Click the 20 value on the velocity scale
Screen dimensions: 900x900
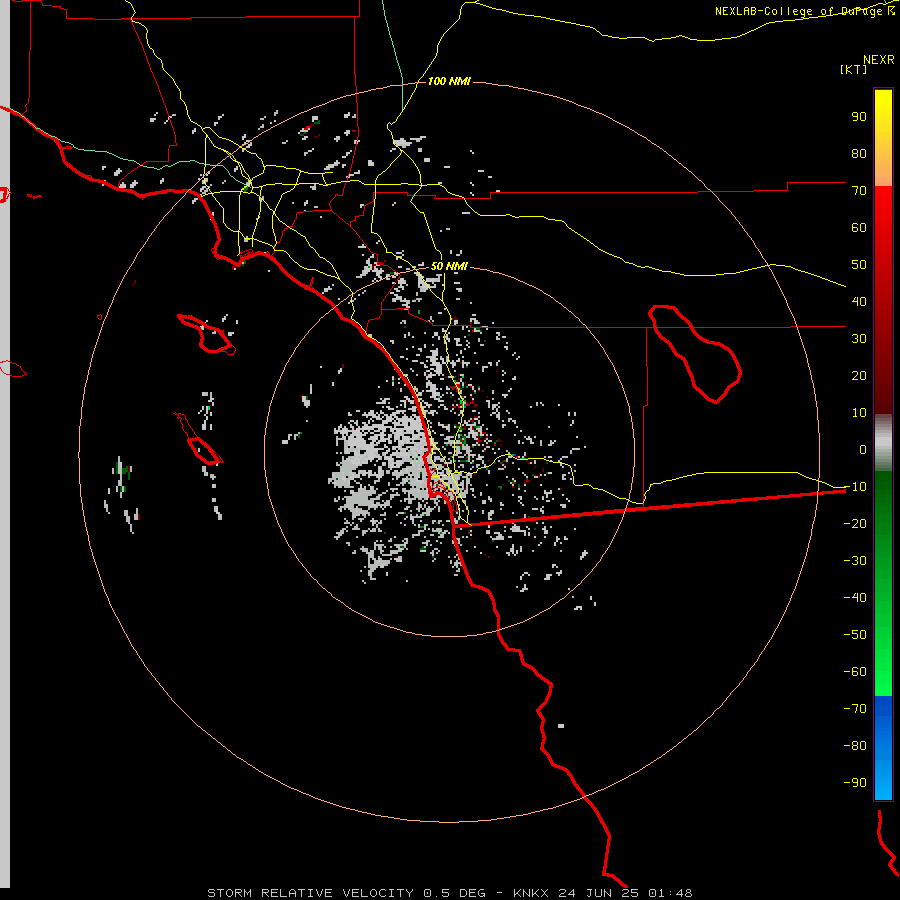(x=859, y=375)
